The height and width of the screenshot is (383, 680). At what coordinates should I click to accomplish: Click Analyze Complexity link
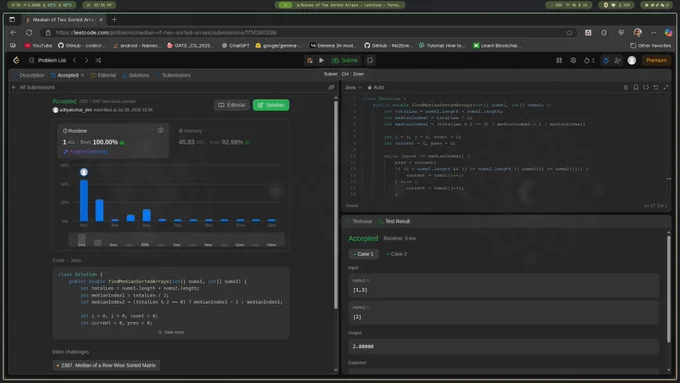point(85,151)
